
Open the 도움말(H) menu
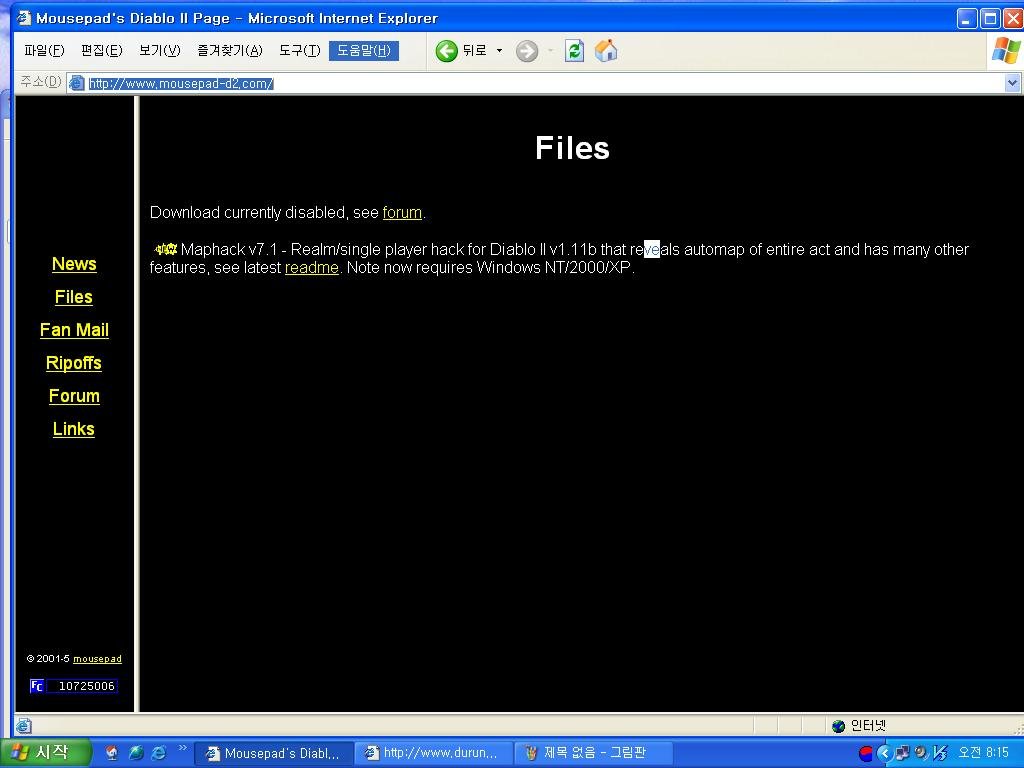pos(364,50)
